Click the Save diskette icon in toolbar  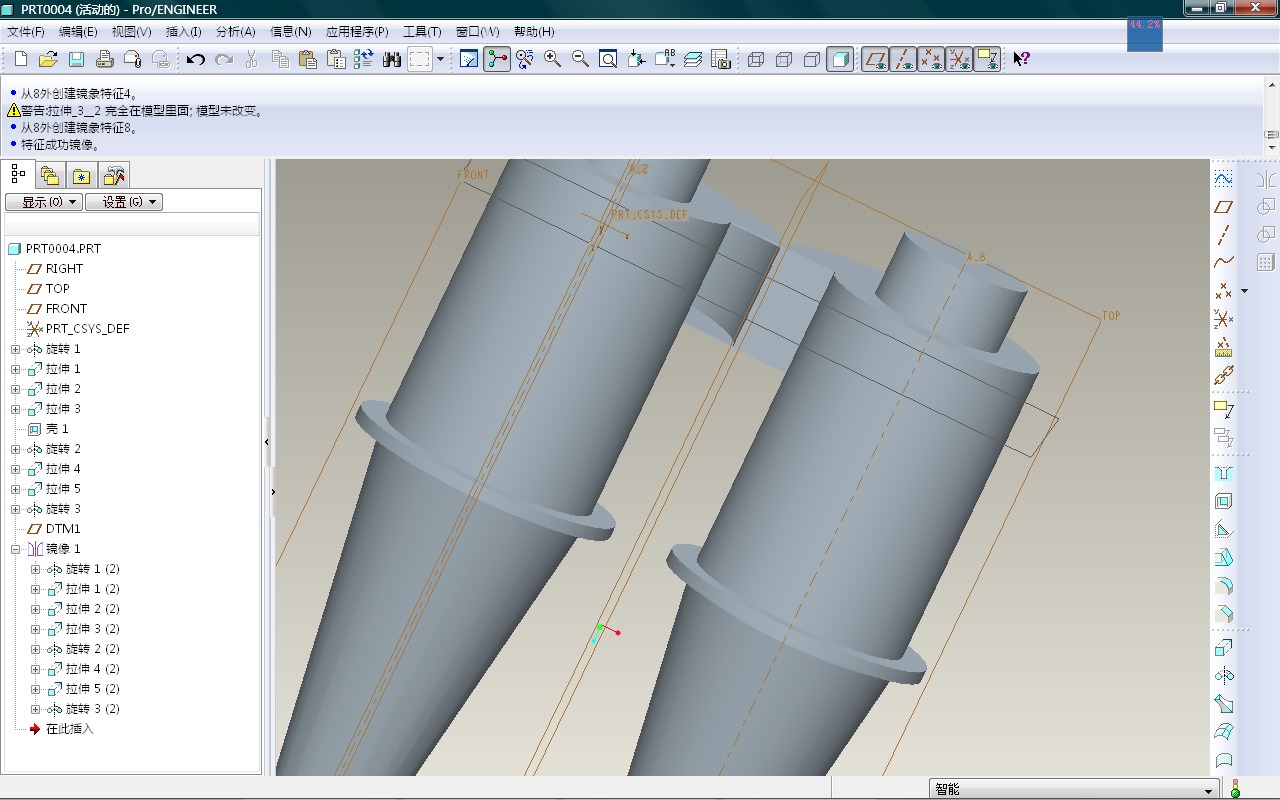(76, 59)
